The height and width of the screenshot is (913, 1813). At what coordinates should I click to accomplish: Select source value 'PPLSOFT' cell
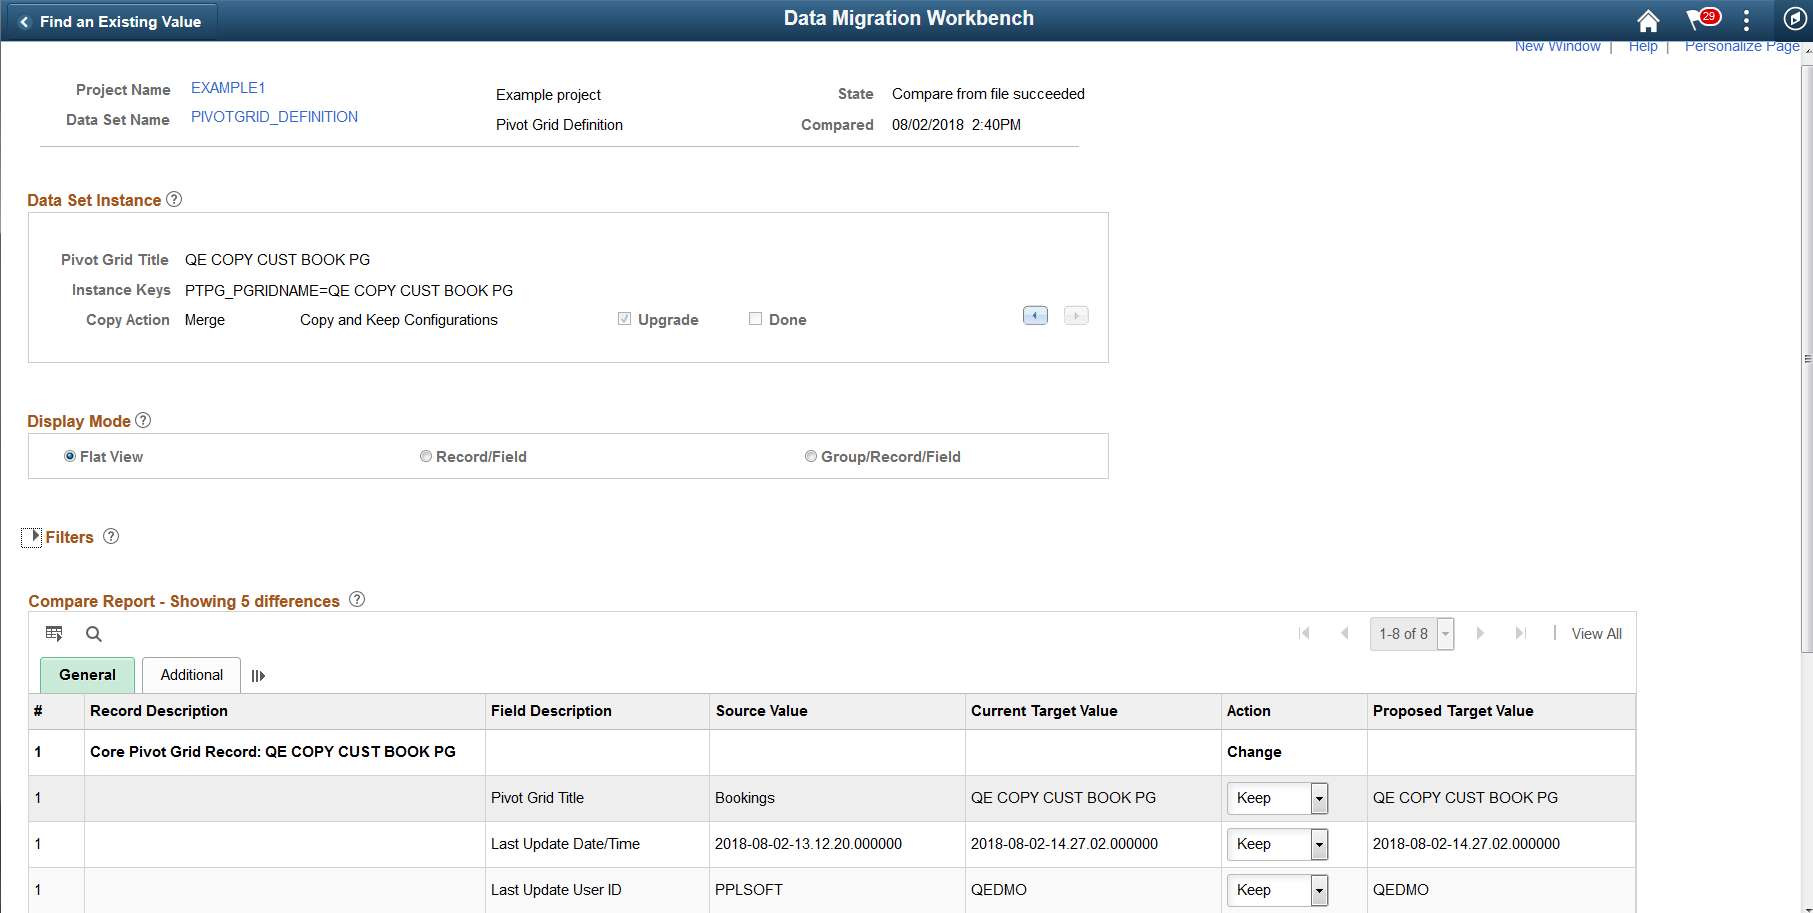[749, 890]
